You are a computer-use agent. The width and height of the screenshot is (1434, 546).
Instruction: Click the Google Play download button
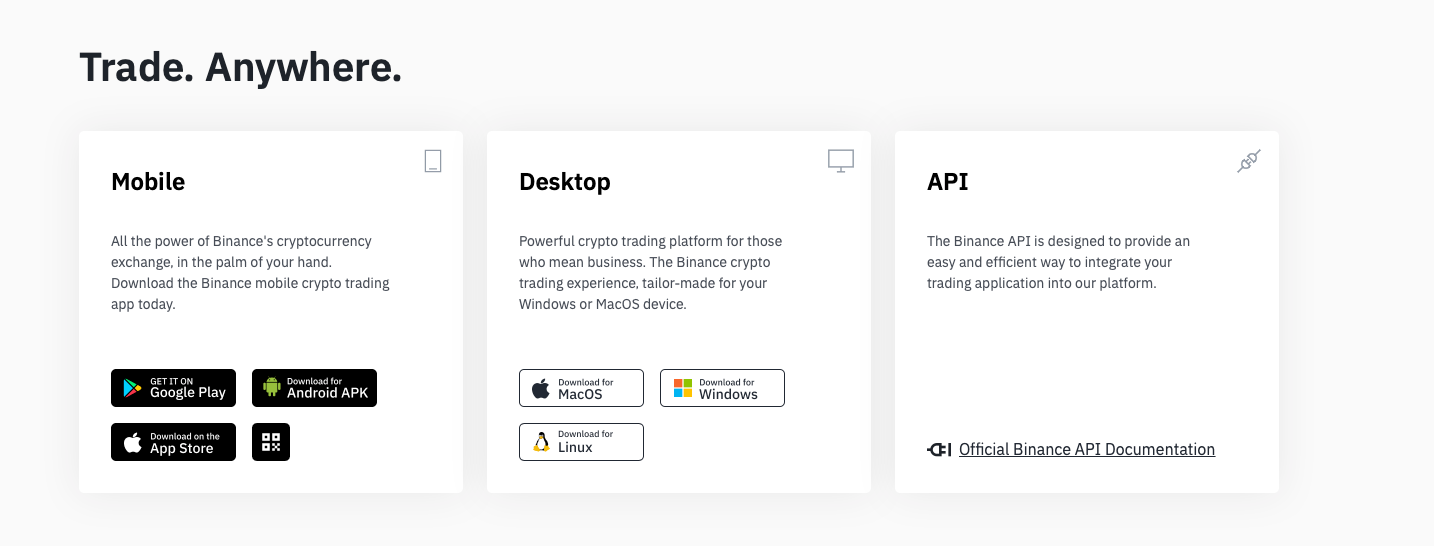point(173,388)
